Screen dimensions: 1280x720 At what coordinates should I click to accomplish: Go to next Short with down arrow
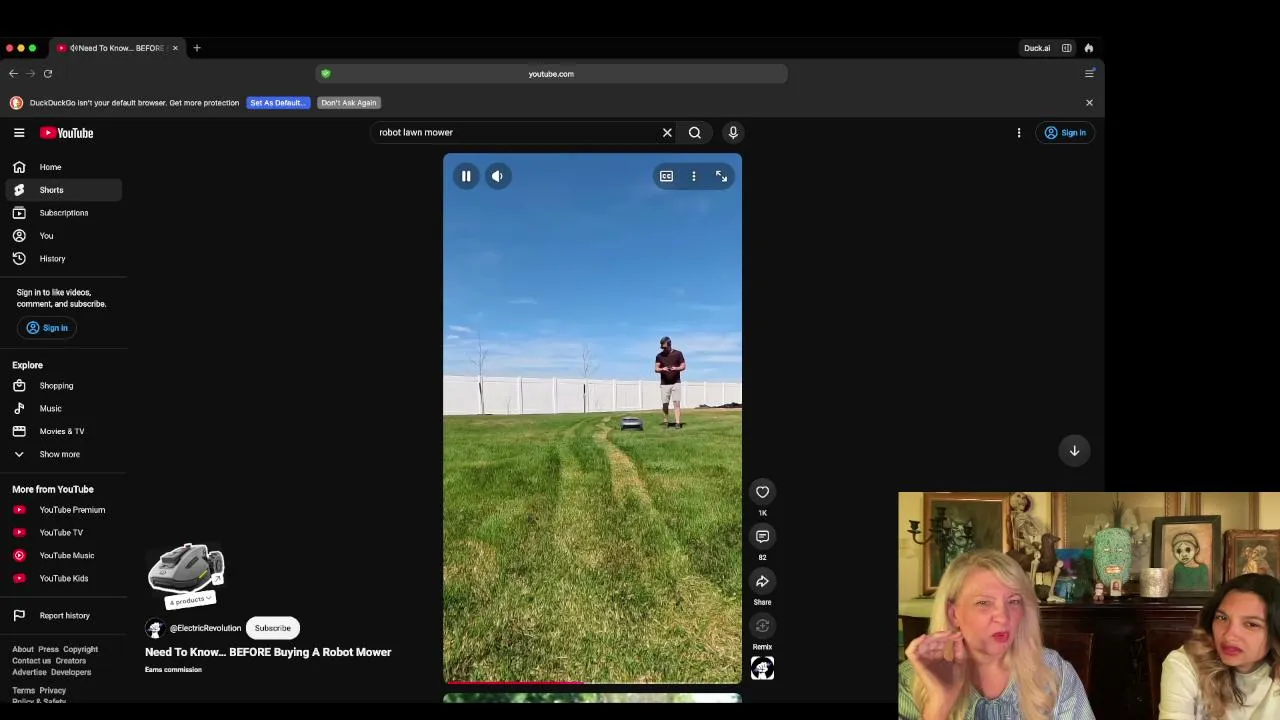coord(1074,450)
